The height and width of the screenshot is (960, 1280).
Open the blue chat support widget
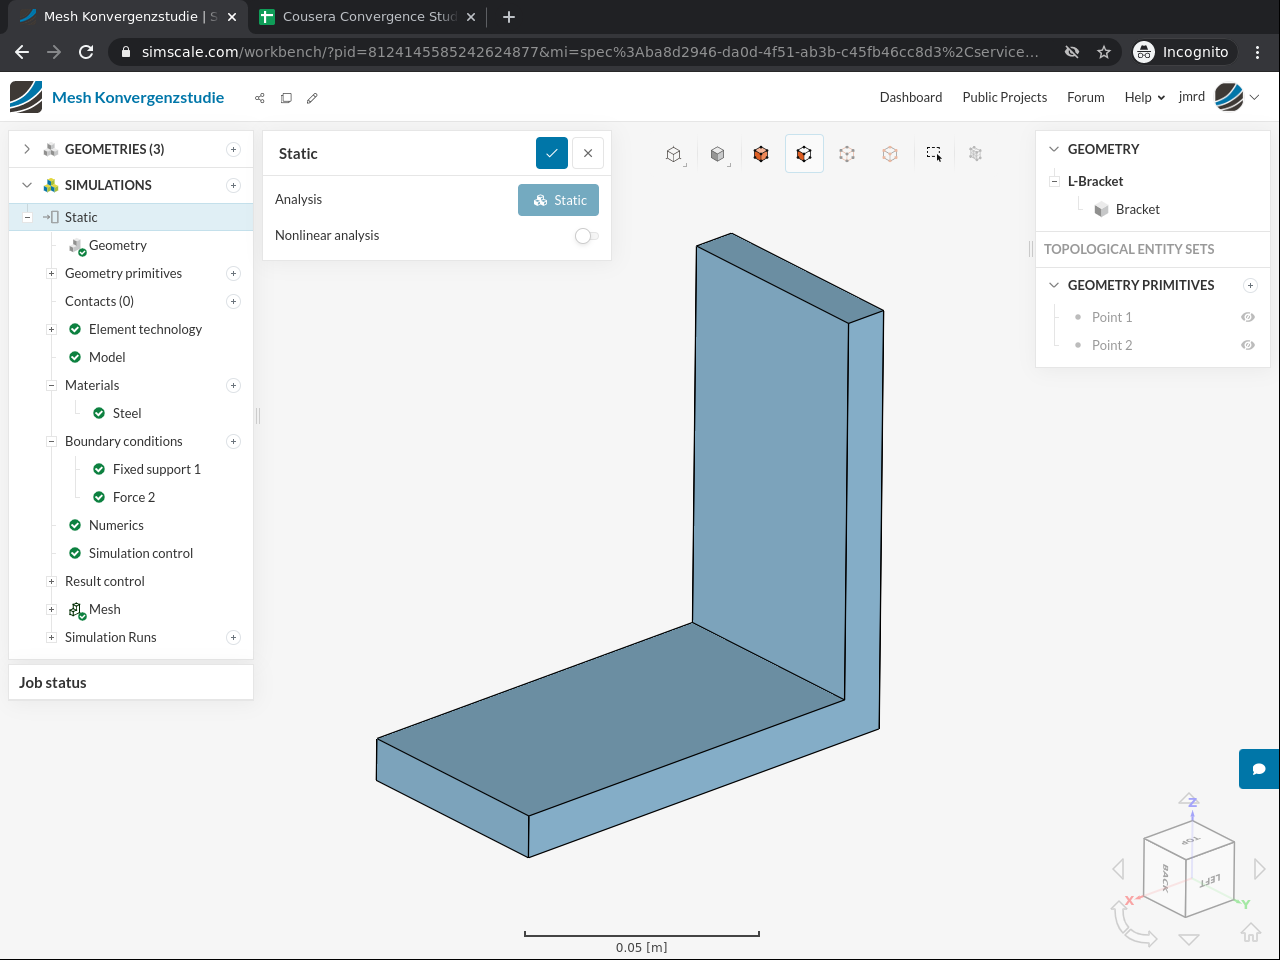click(x=1259, y=769)
